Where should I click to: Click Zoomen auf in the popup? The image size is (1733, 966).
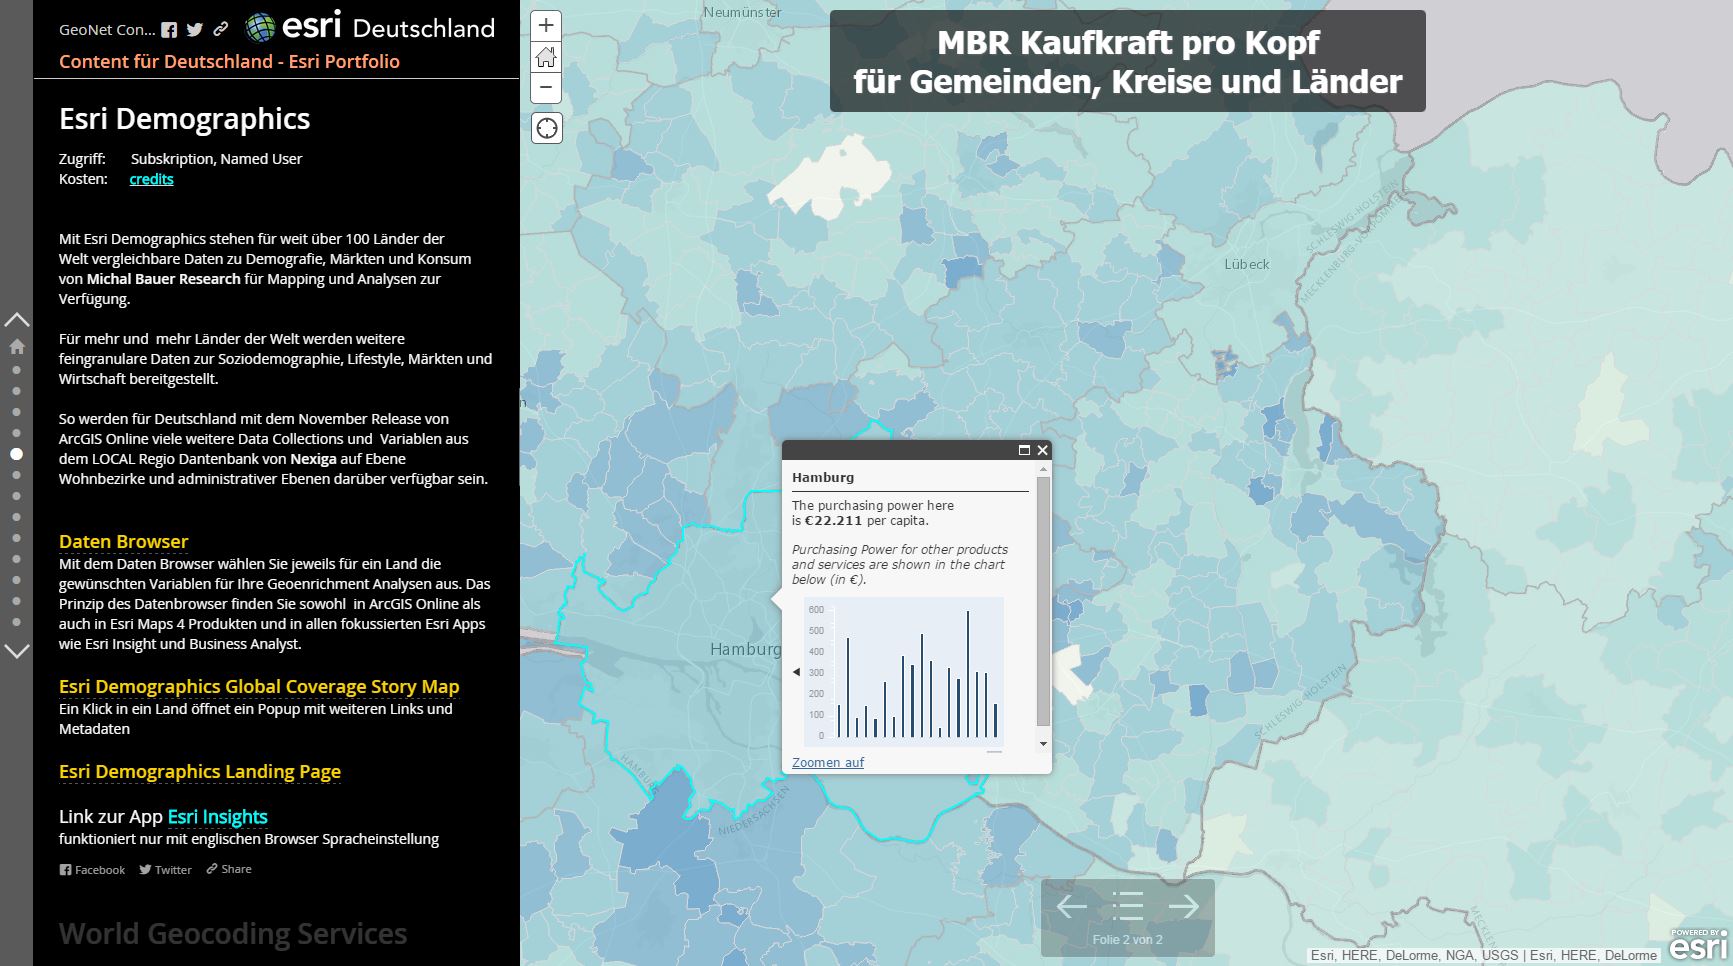tap(828, 763)
